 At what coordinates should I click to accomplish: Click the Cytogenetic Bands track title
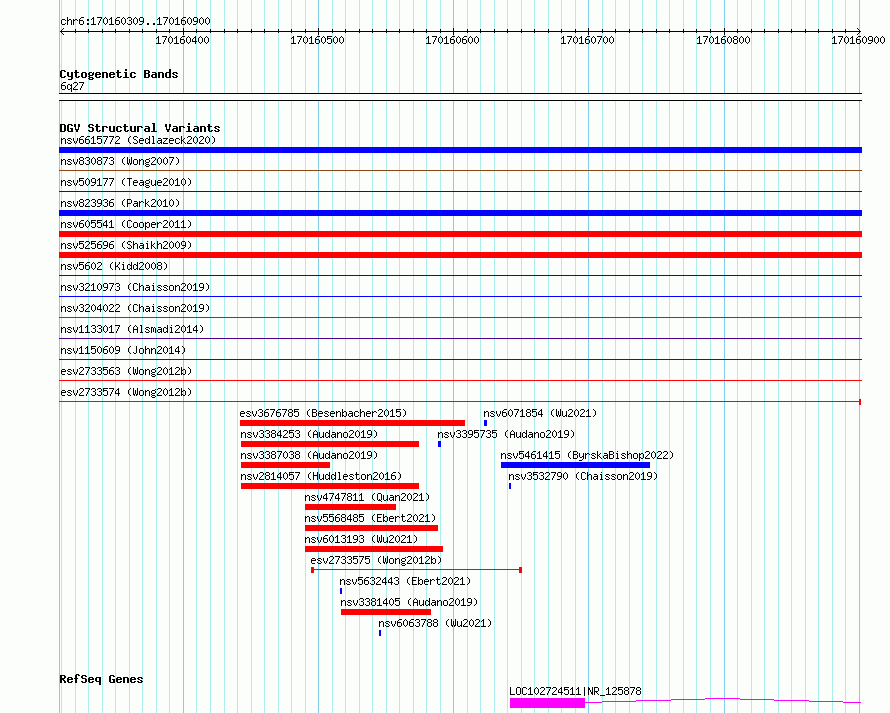pos(119,74)
